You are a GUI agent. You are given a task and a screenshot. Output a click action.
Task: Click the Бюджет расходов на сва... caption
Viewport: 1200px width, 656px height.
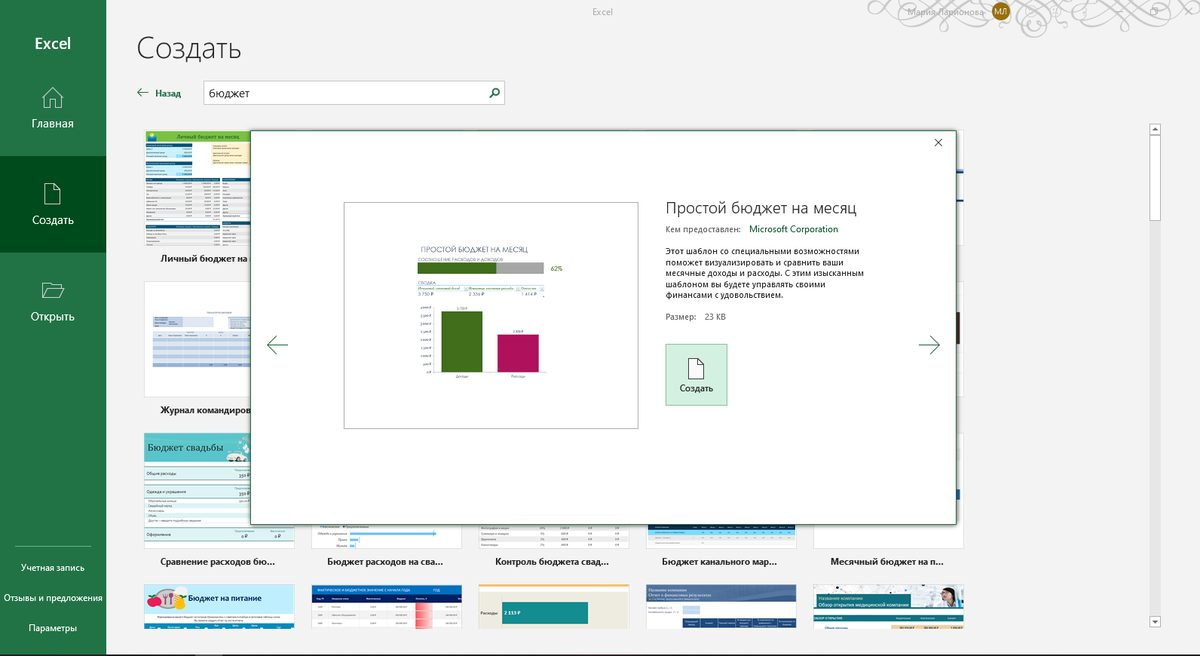(385, 562)
